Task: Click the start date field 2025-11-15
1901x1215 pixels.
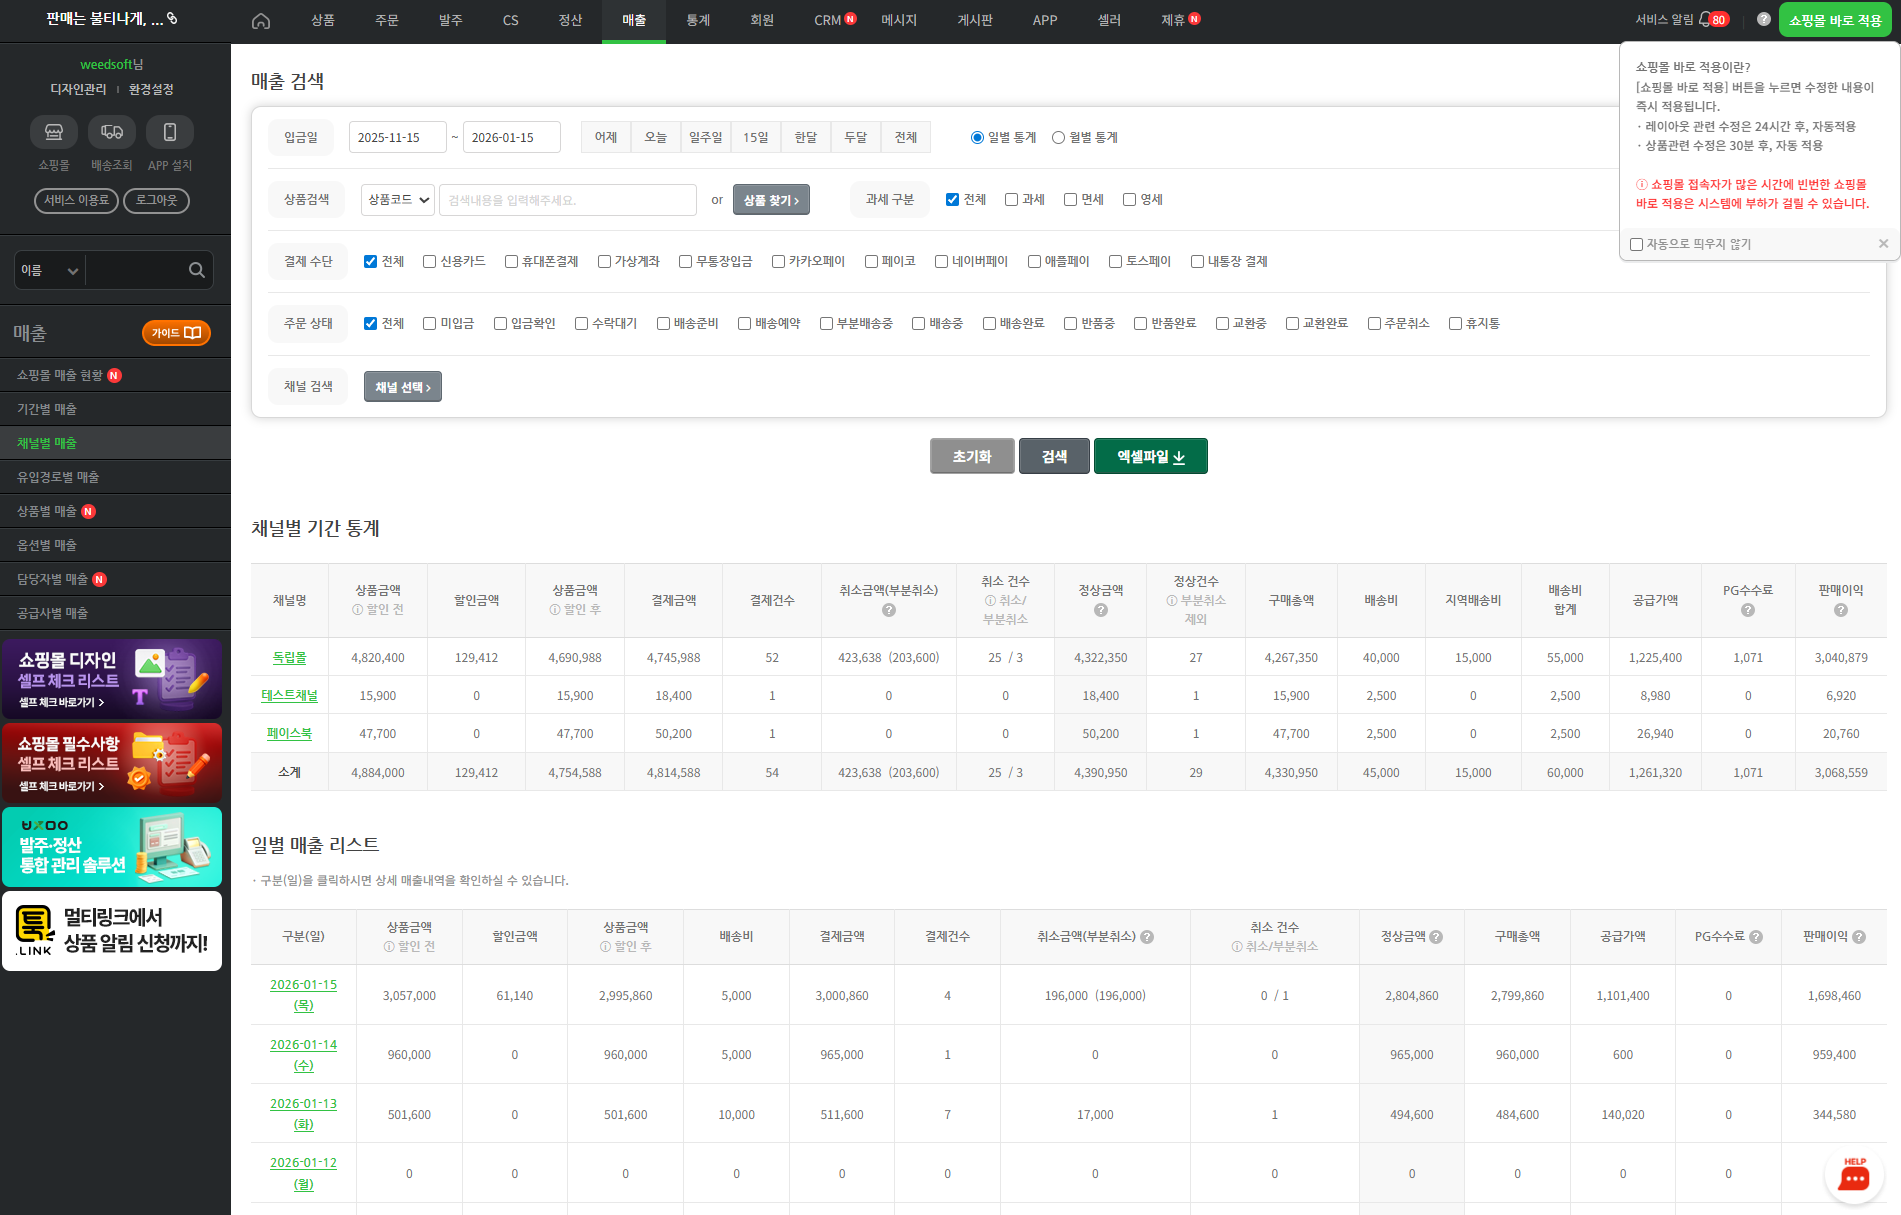Action: click(398, 138)
